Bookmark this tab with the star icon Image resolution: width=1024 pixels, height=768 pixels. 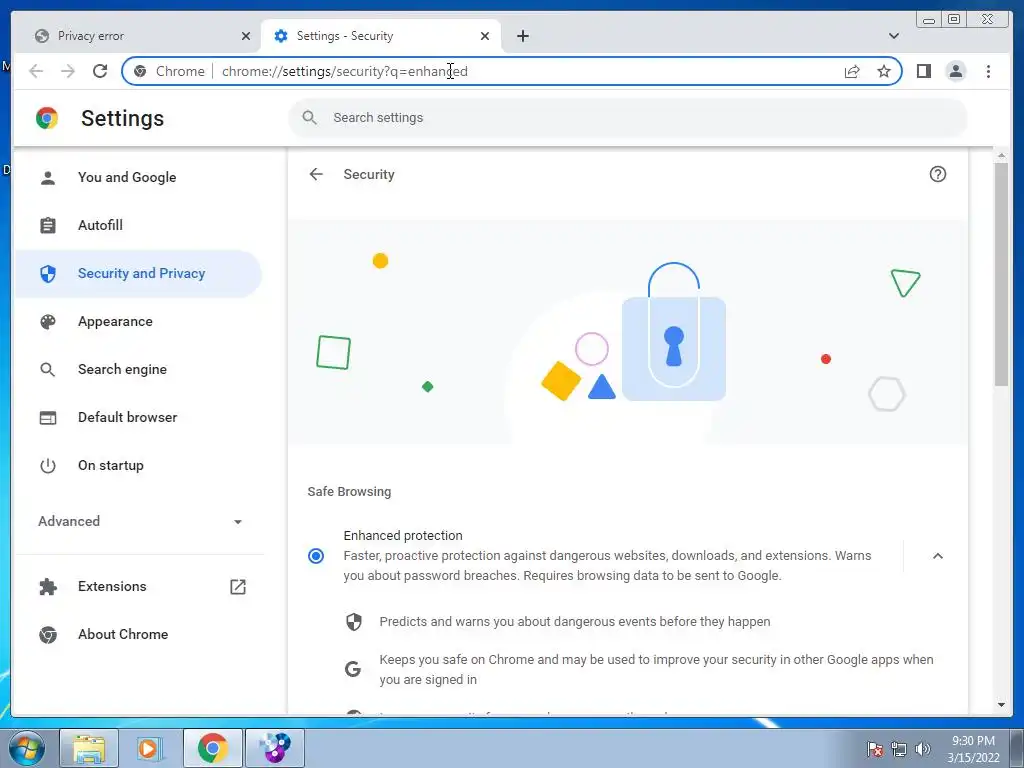(884, 71)
